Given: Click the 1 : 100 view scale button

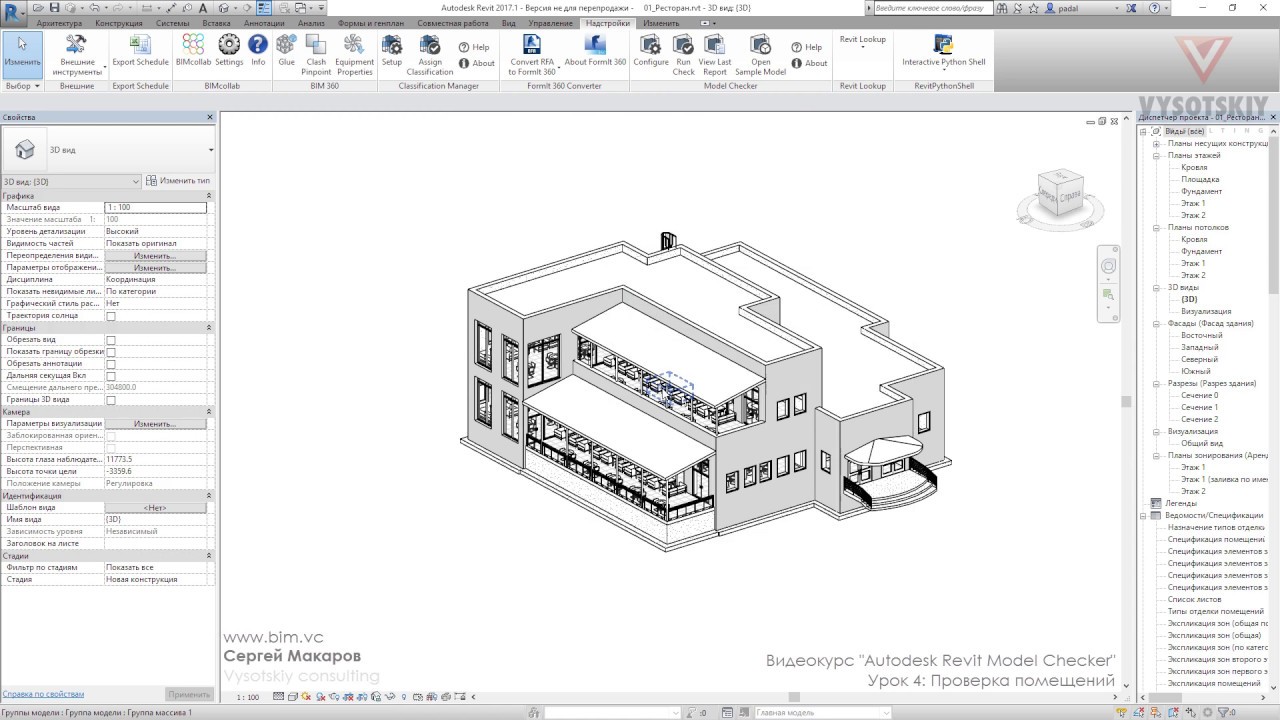Looking at the screenshot, I should pos(248,697).
